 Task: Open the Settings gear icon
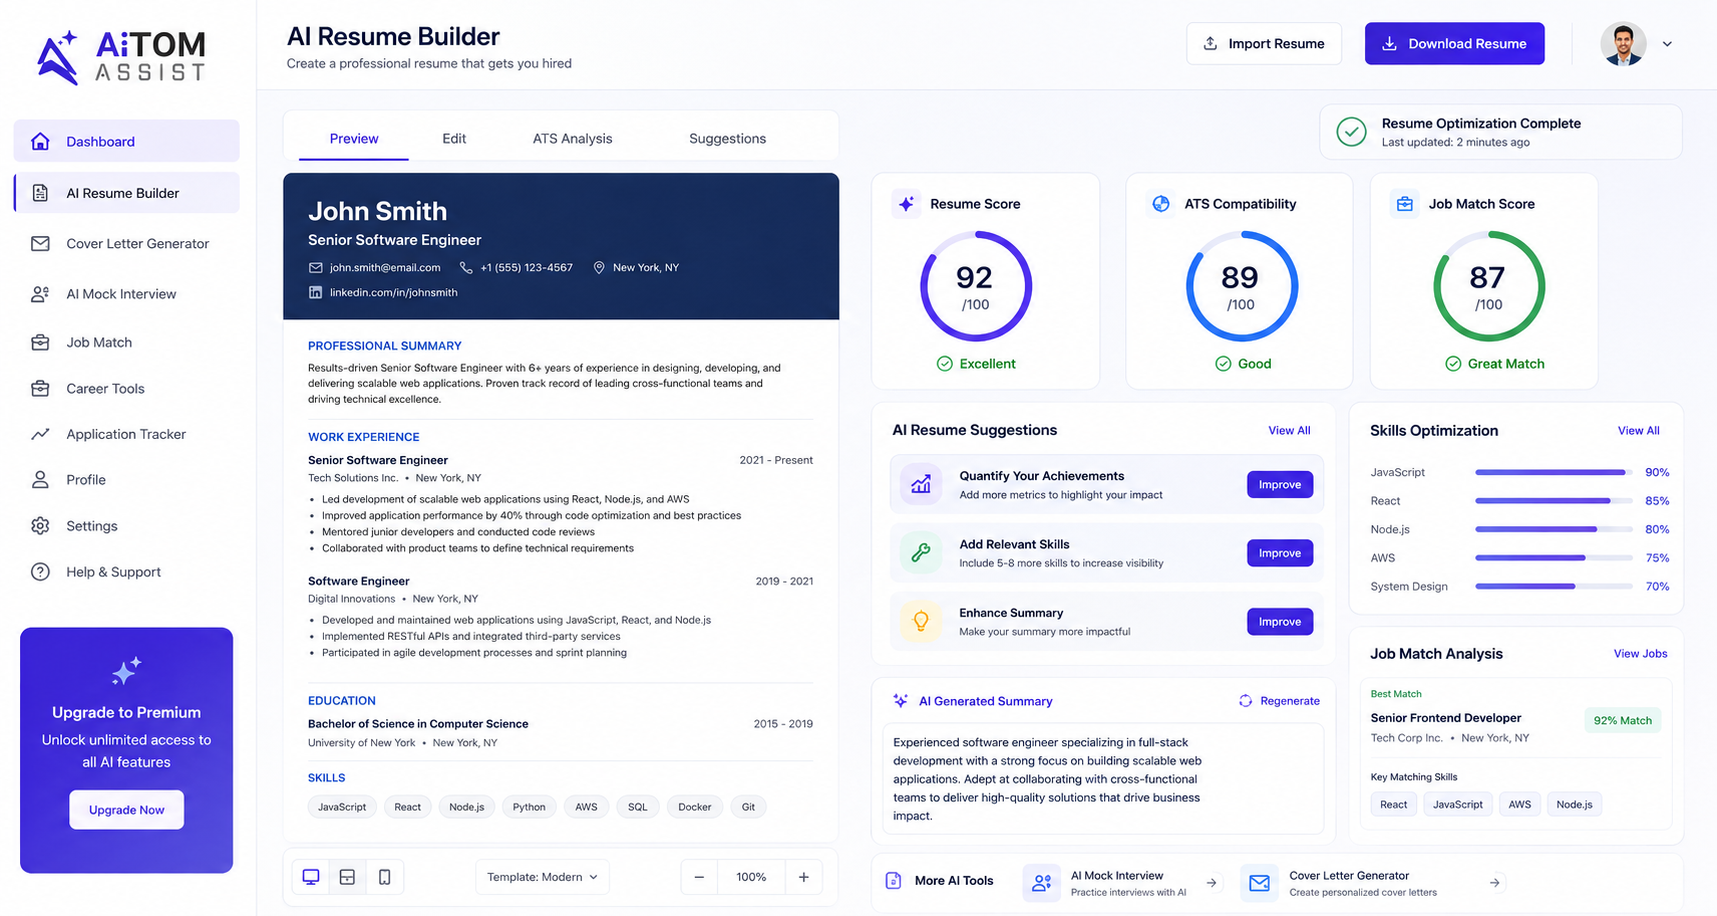[x=40, y=526]
